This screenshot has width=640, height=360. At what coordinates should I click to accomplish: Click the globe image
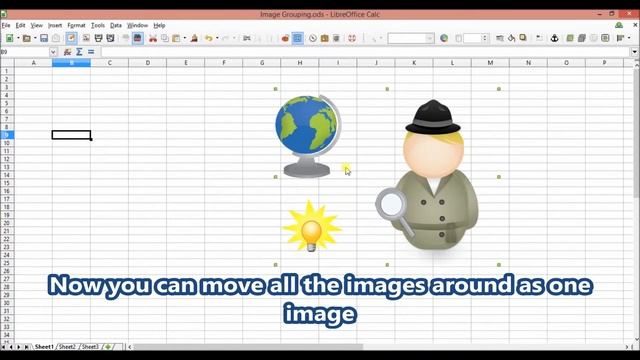[308, 136]
